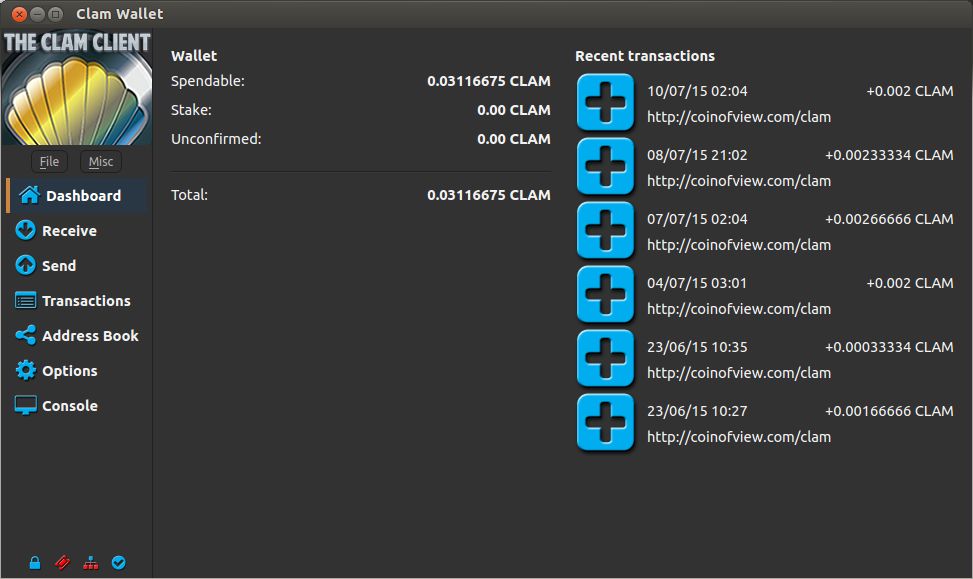Viewport: 973px width, 579px height.
Task: Click plus icon of 08/07/15 21:02 transaction
Action: (x=605, y=166)
